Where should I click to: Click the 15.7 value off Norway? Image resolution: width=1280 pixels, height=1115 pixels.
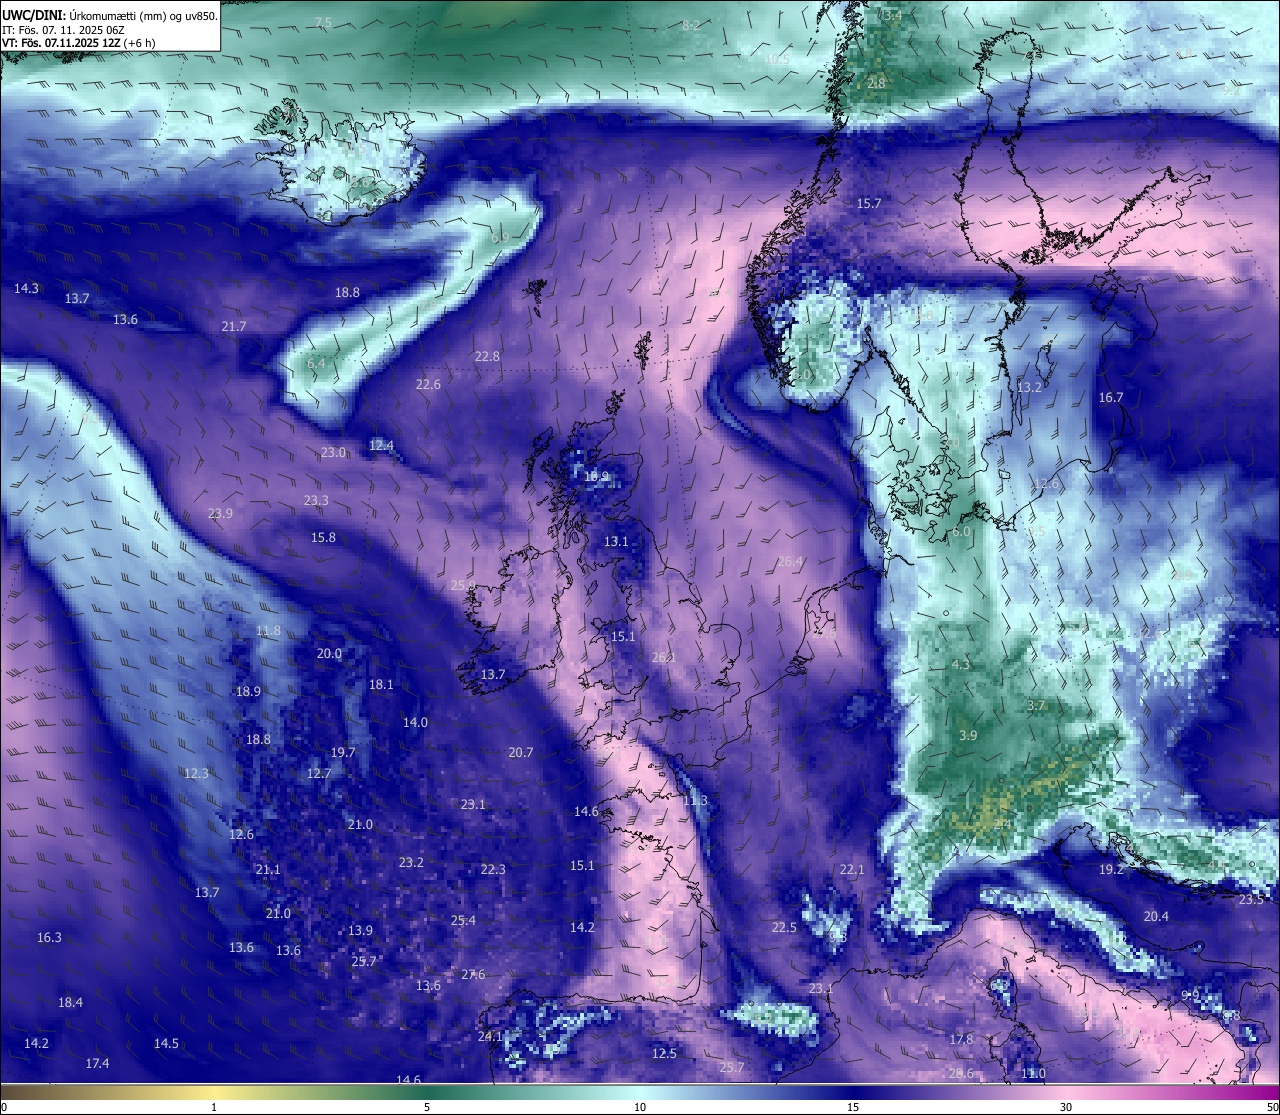869,203
